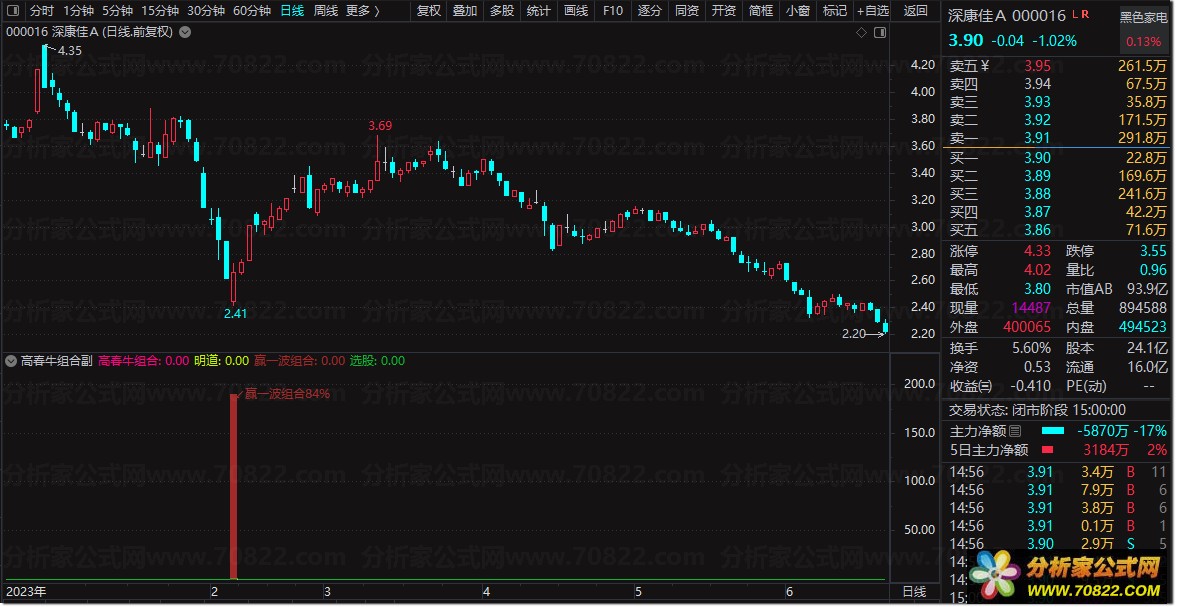Select the 15分钟 period
This screenshot has width=1177, height=607.
coord(160,11)
